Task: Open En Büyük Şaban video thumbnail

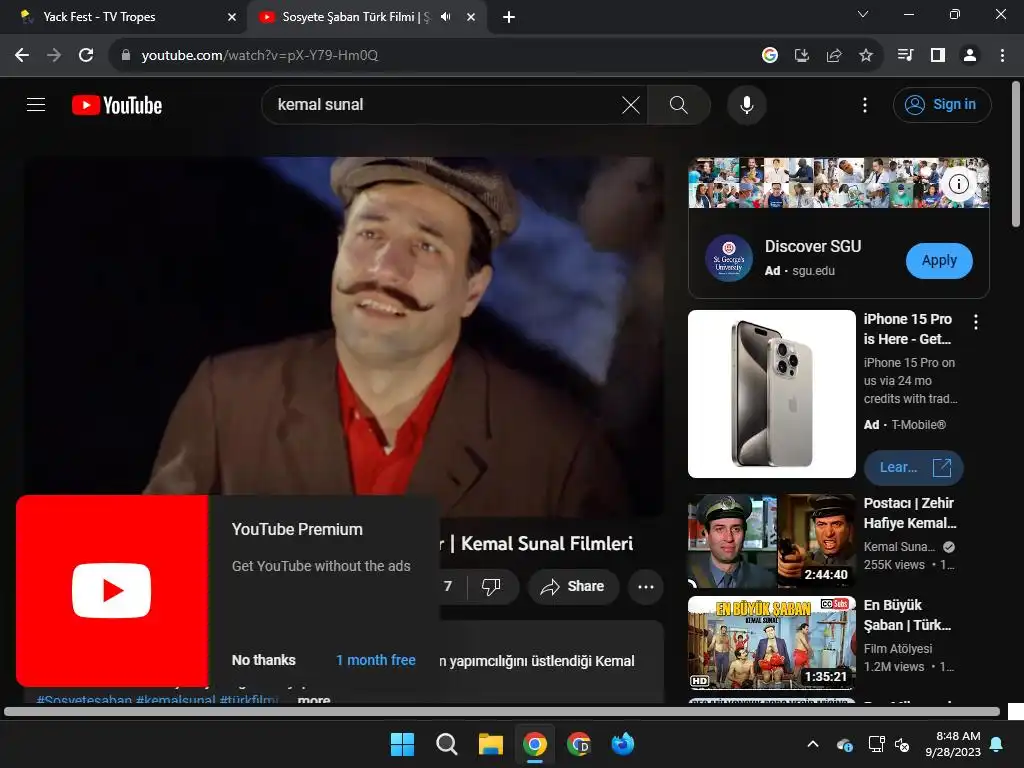Action: click(x=771, y=643)
